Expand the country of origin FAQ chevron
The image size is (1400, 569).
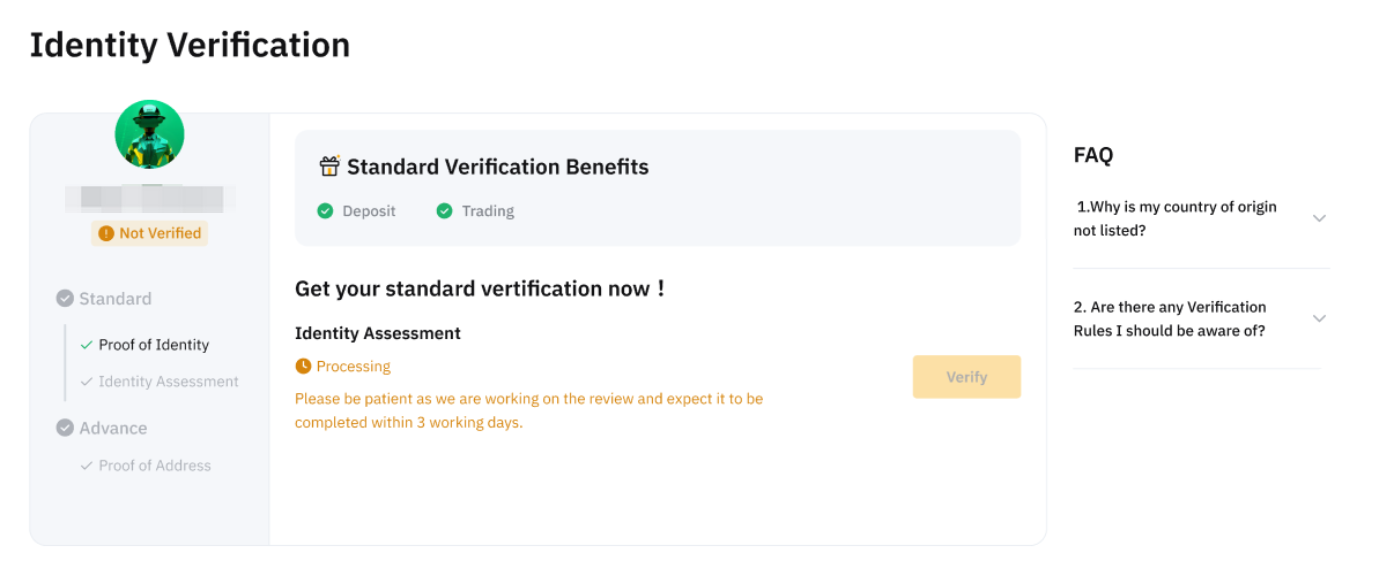[1319, 218]
